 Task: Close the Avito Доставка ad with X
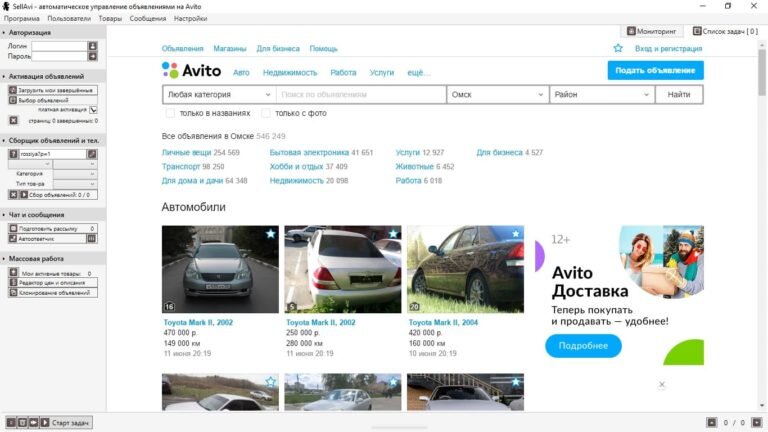point(662,384)
